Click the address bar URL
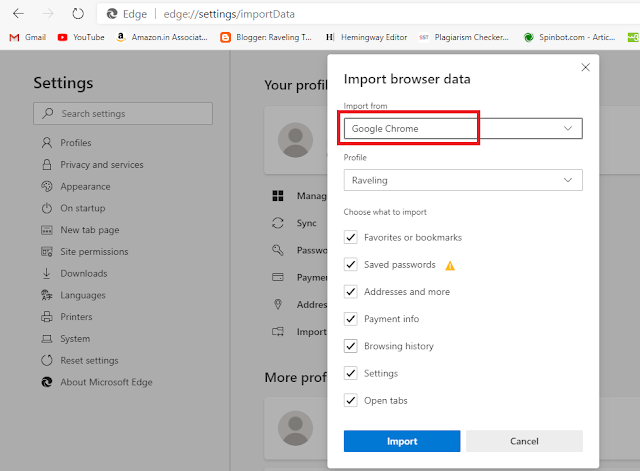The width and height of the screenshot is (640, 471). (229, 14)
